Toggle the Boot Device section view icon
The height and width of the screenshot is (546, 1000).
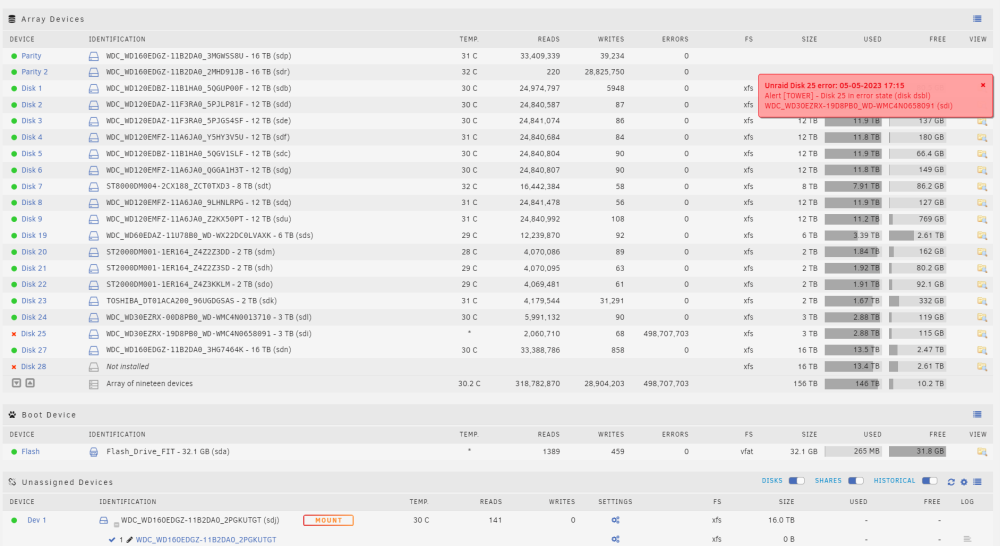(977, 415)
